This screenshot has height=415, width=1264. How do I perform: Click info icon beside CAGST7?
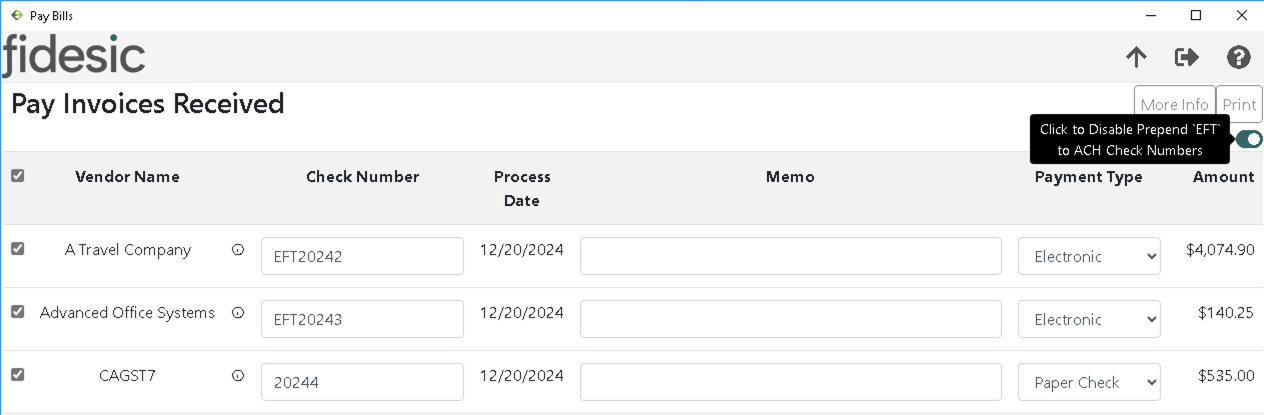coord(238,376)
